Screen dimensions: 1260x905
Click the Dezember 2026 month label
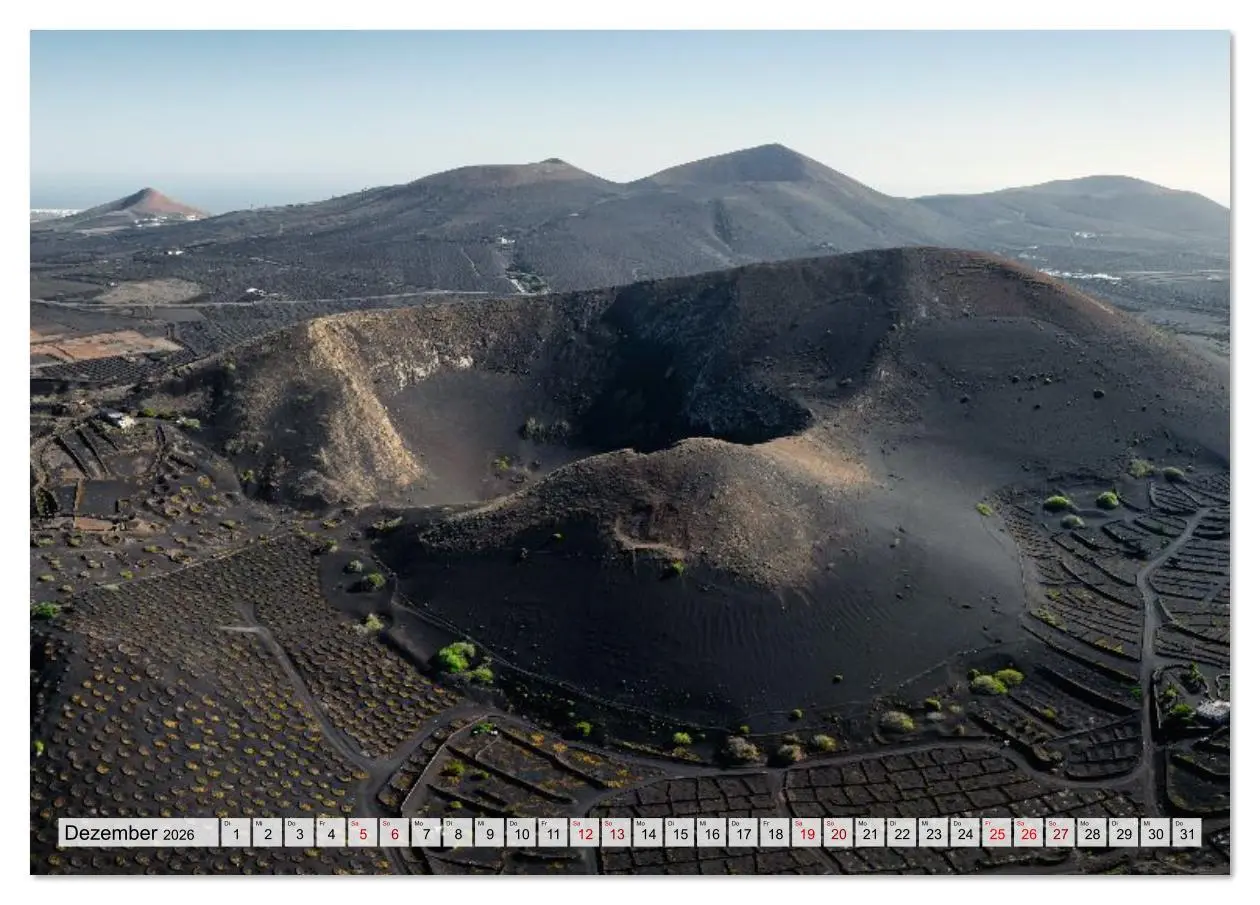(x=130, y=833)
